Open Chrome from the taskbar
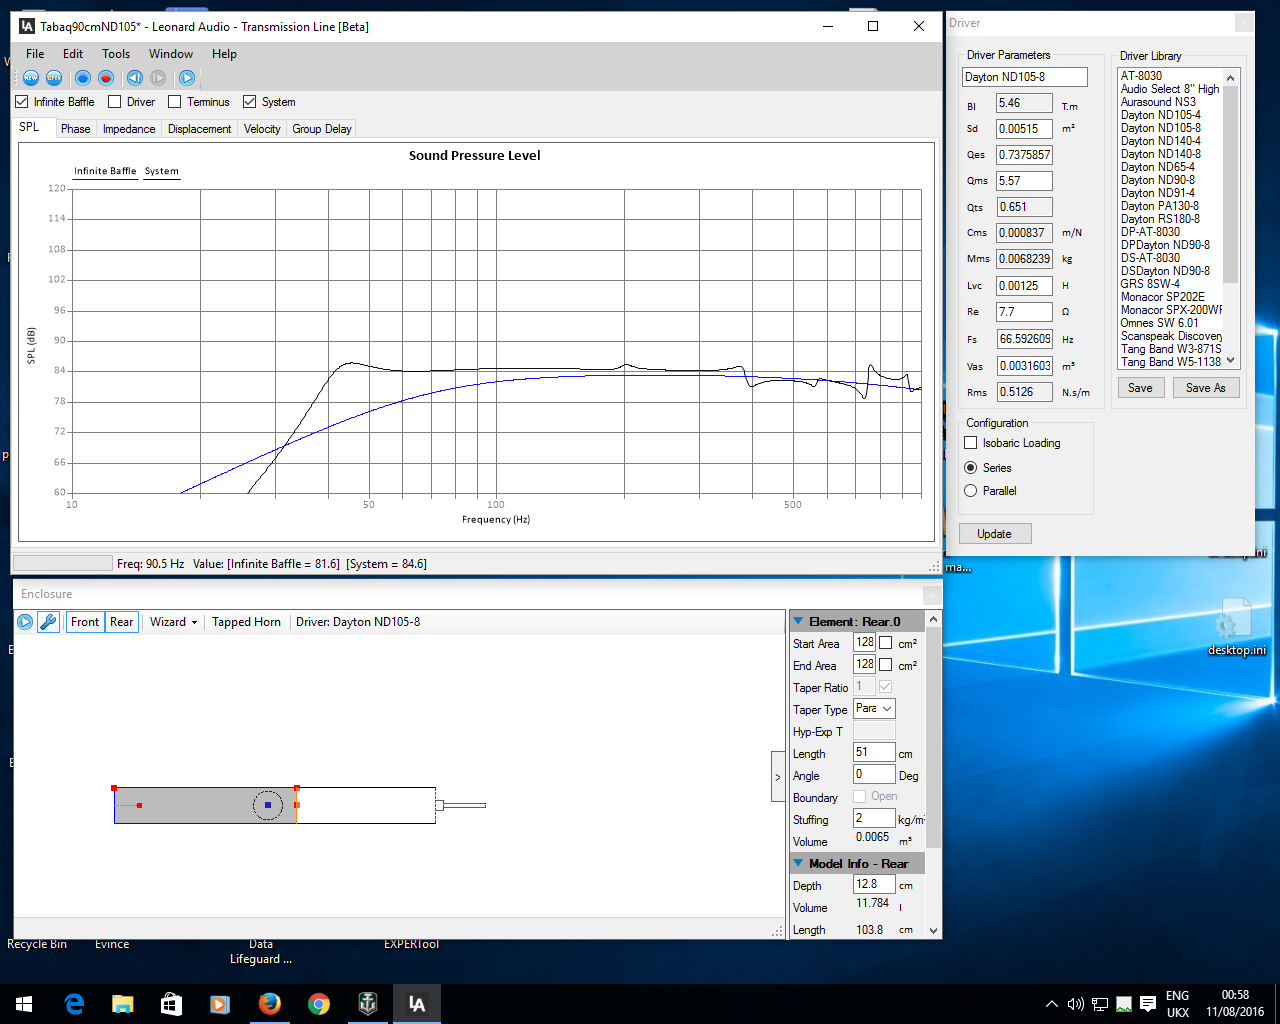Screen dimensions: 1280x1024 tap(319, 1004)
